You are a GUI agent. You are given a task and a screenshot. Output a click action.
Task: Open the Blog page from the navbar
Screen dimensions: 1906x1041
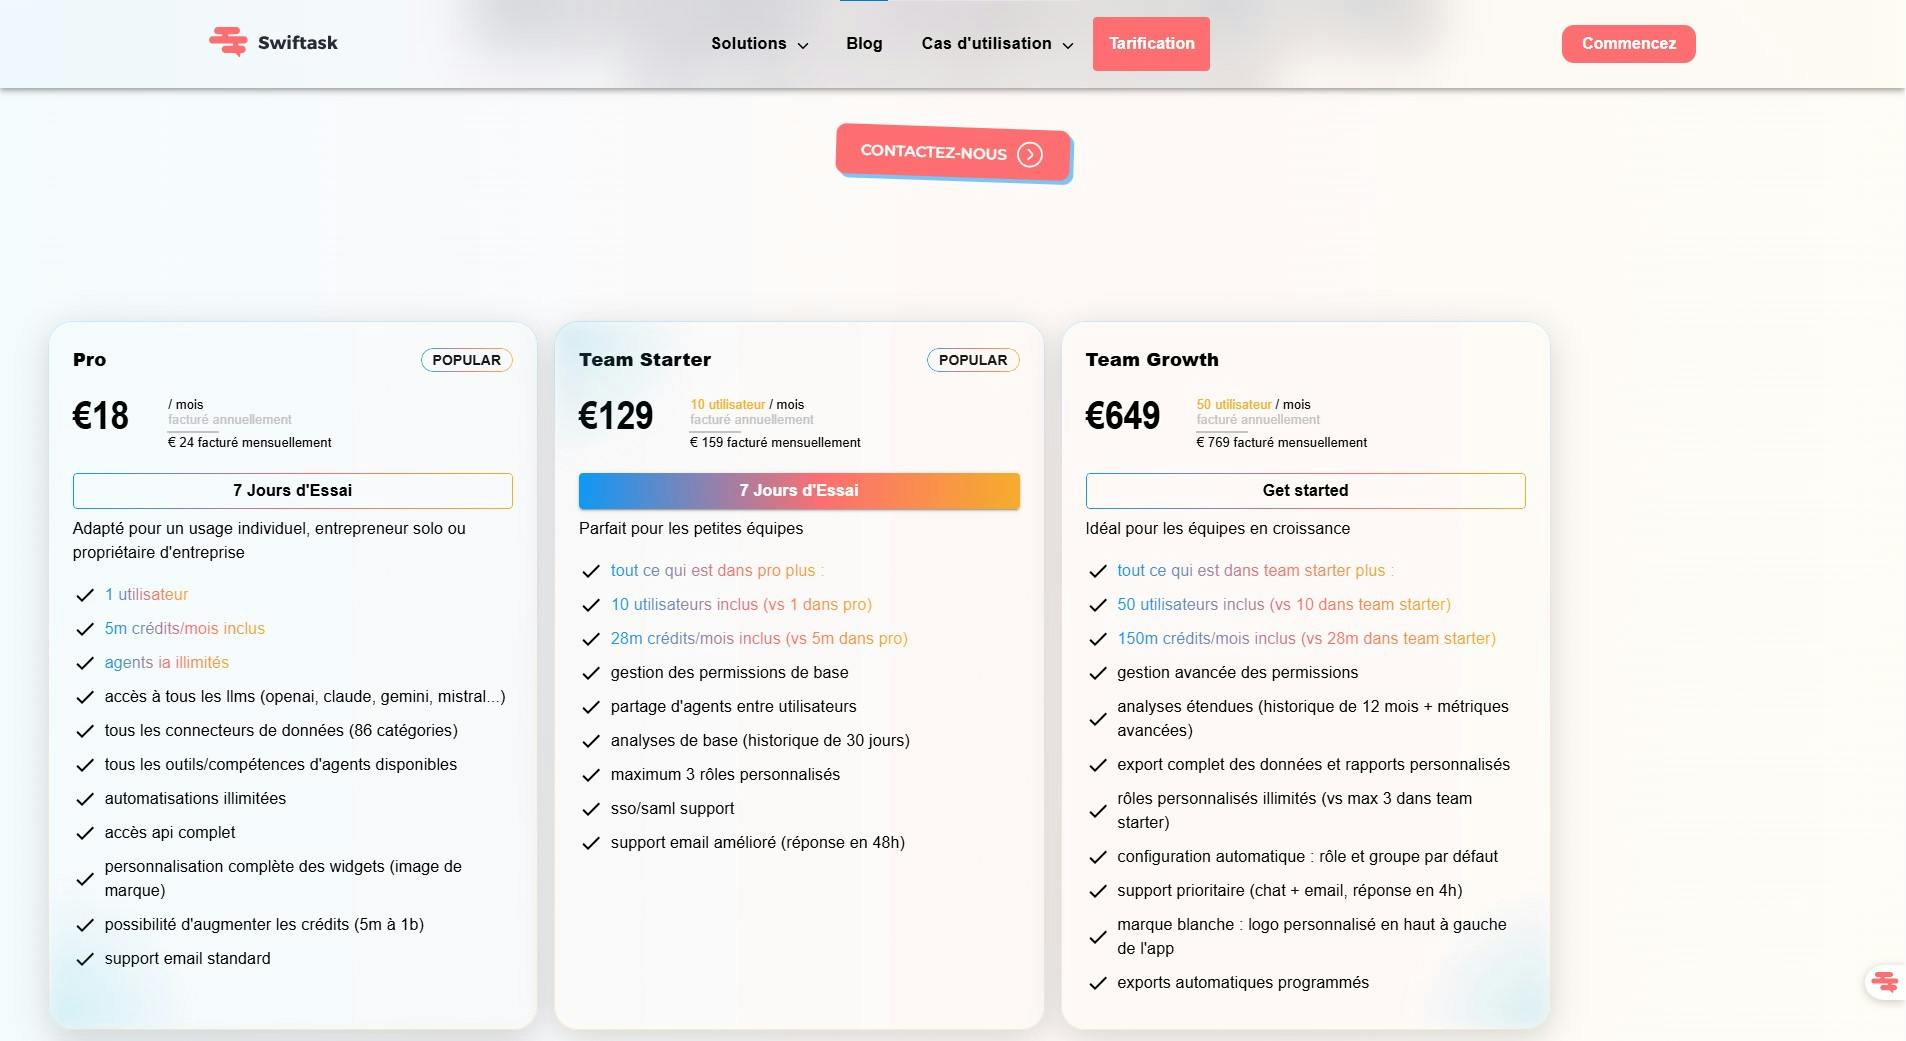863,43
